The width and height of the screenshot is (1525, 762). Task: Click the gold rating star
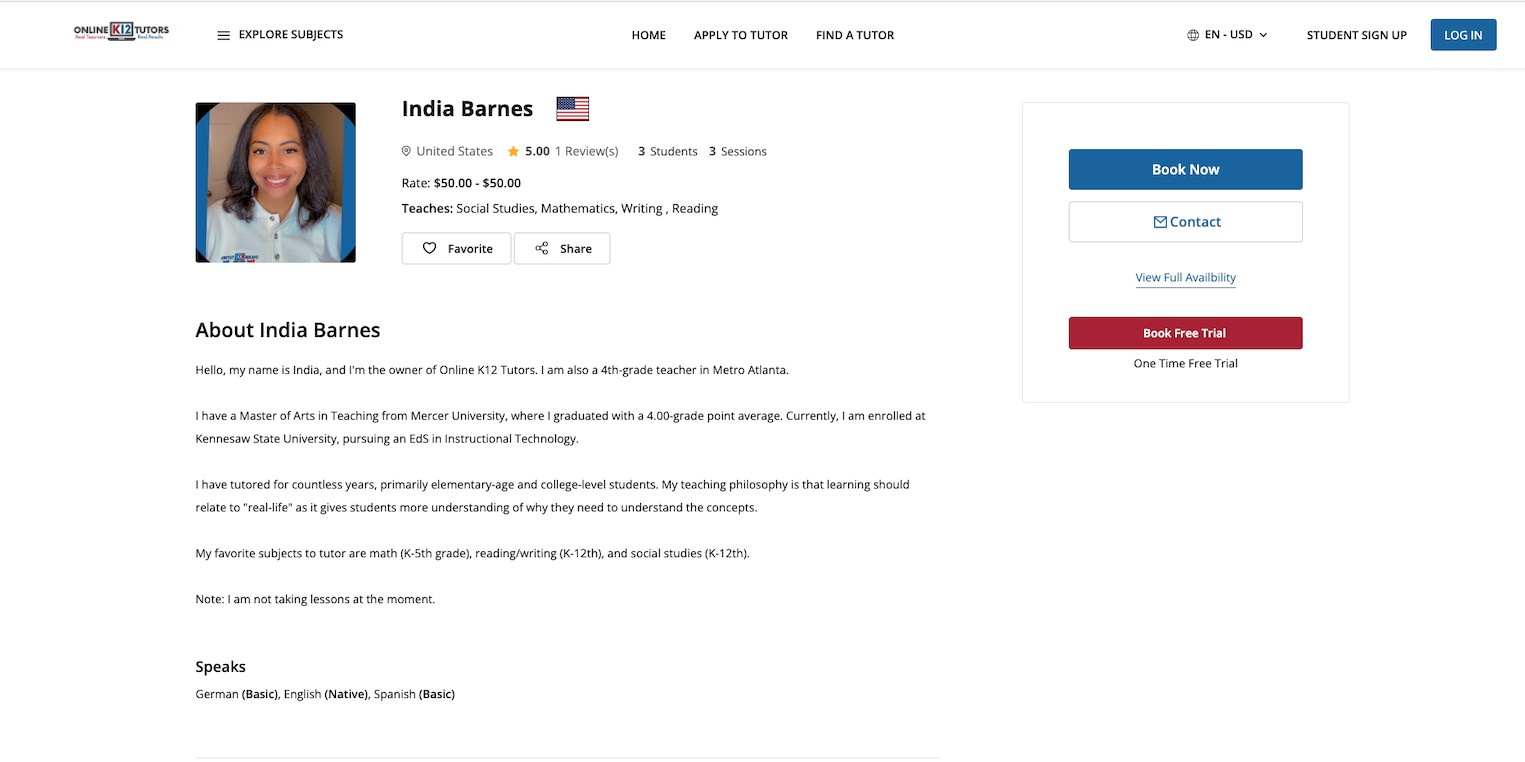[x=513, y=151]
